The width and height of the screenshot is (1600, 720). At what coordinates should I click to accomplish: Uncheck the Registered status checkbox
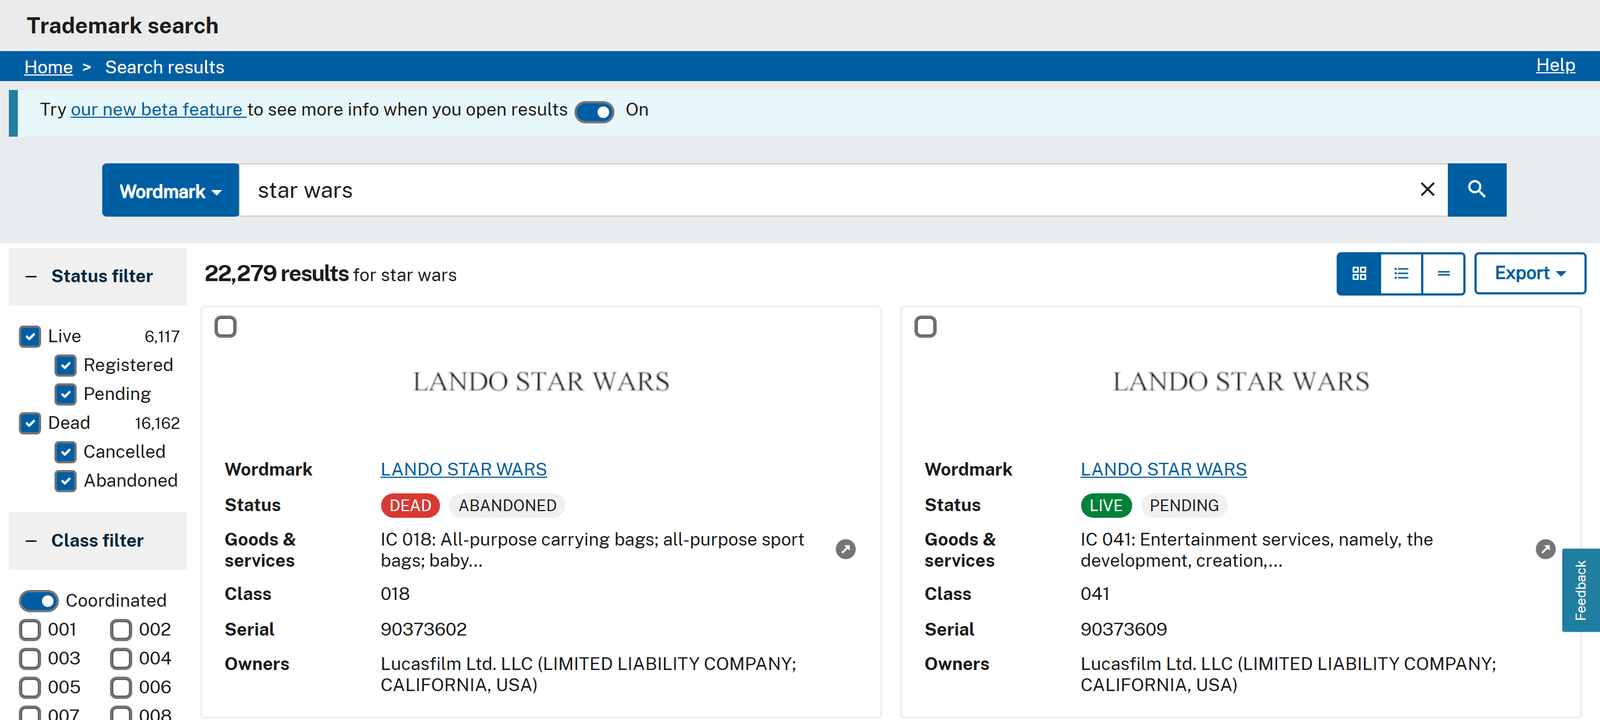66,366
